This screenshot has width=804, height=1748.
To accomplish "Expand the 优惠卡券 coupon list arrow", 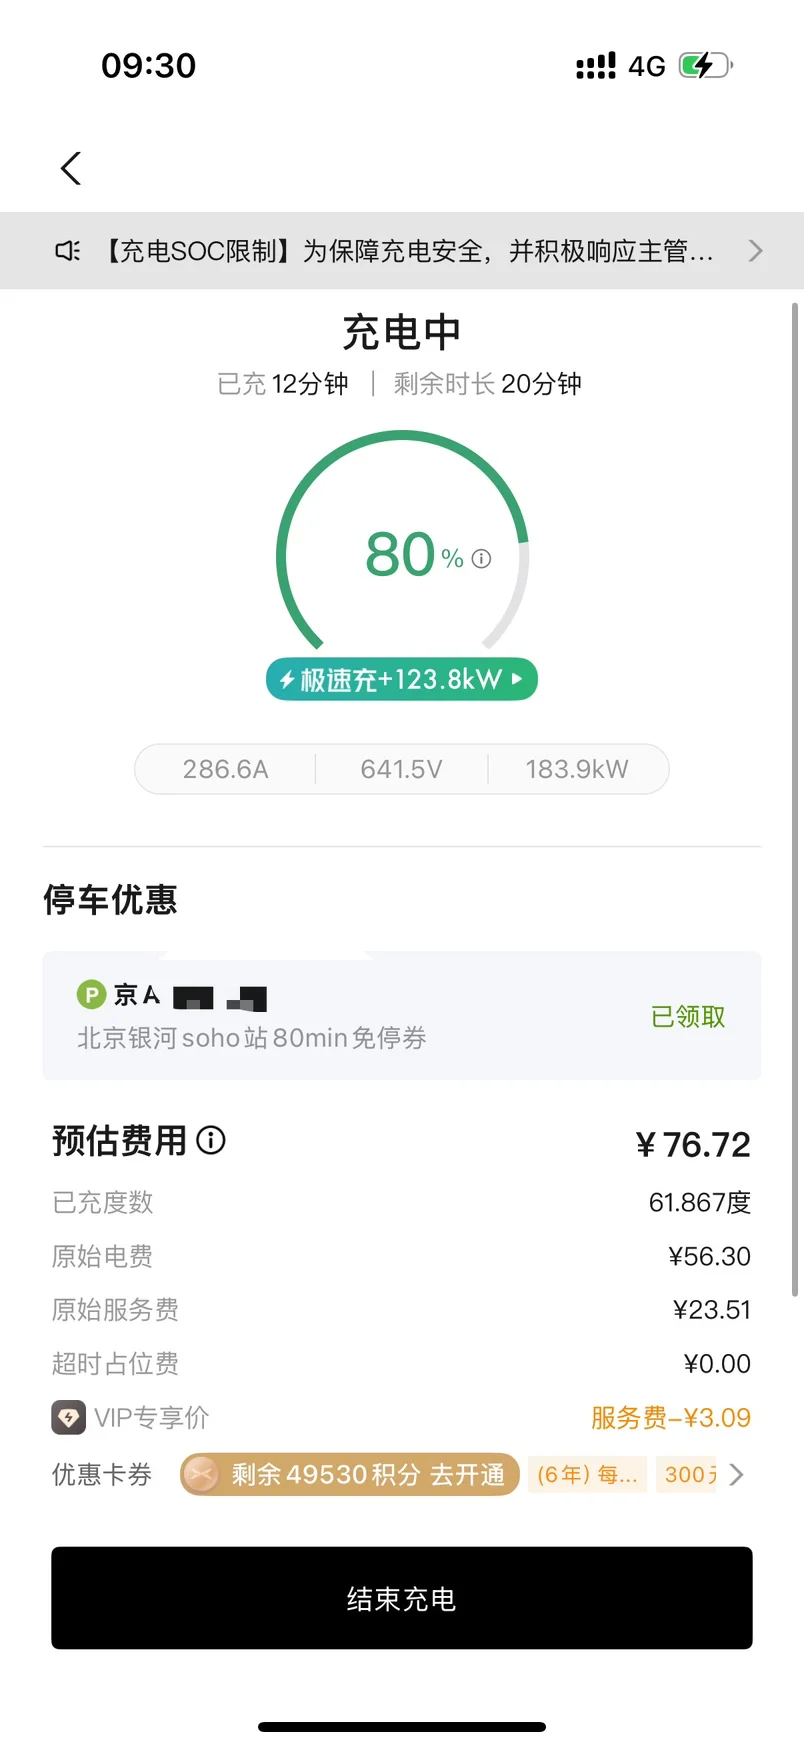I will click(x=737, y=1475).
